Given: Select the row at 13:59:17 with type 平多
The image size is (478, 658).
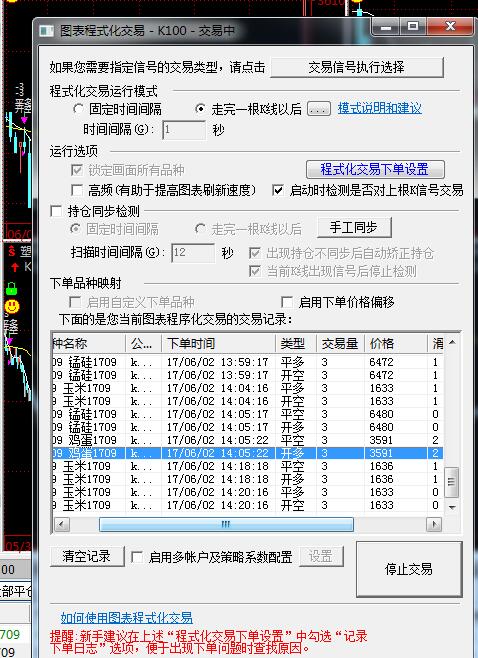Looking at the screenshot, I should (248, 362).
